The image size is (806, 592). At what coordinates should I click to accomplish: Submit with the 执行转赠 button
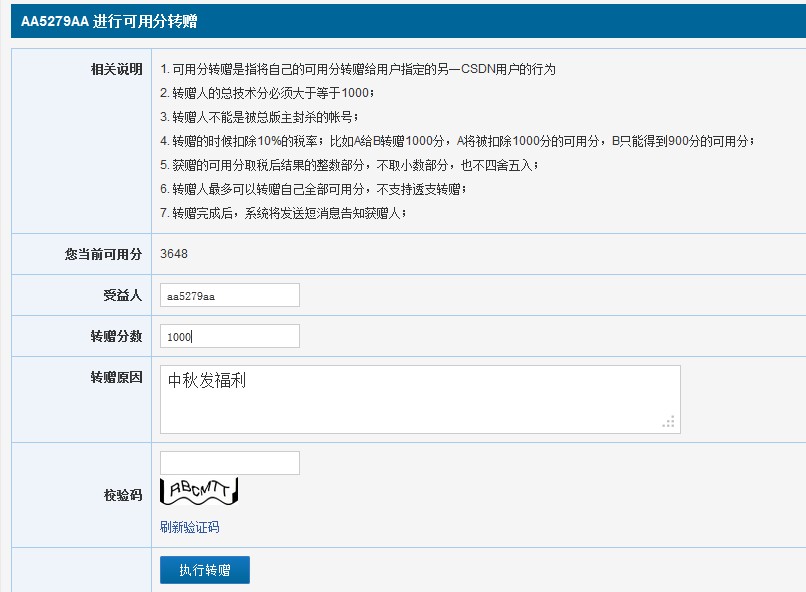pyautogui.click(x=205, y=570)
